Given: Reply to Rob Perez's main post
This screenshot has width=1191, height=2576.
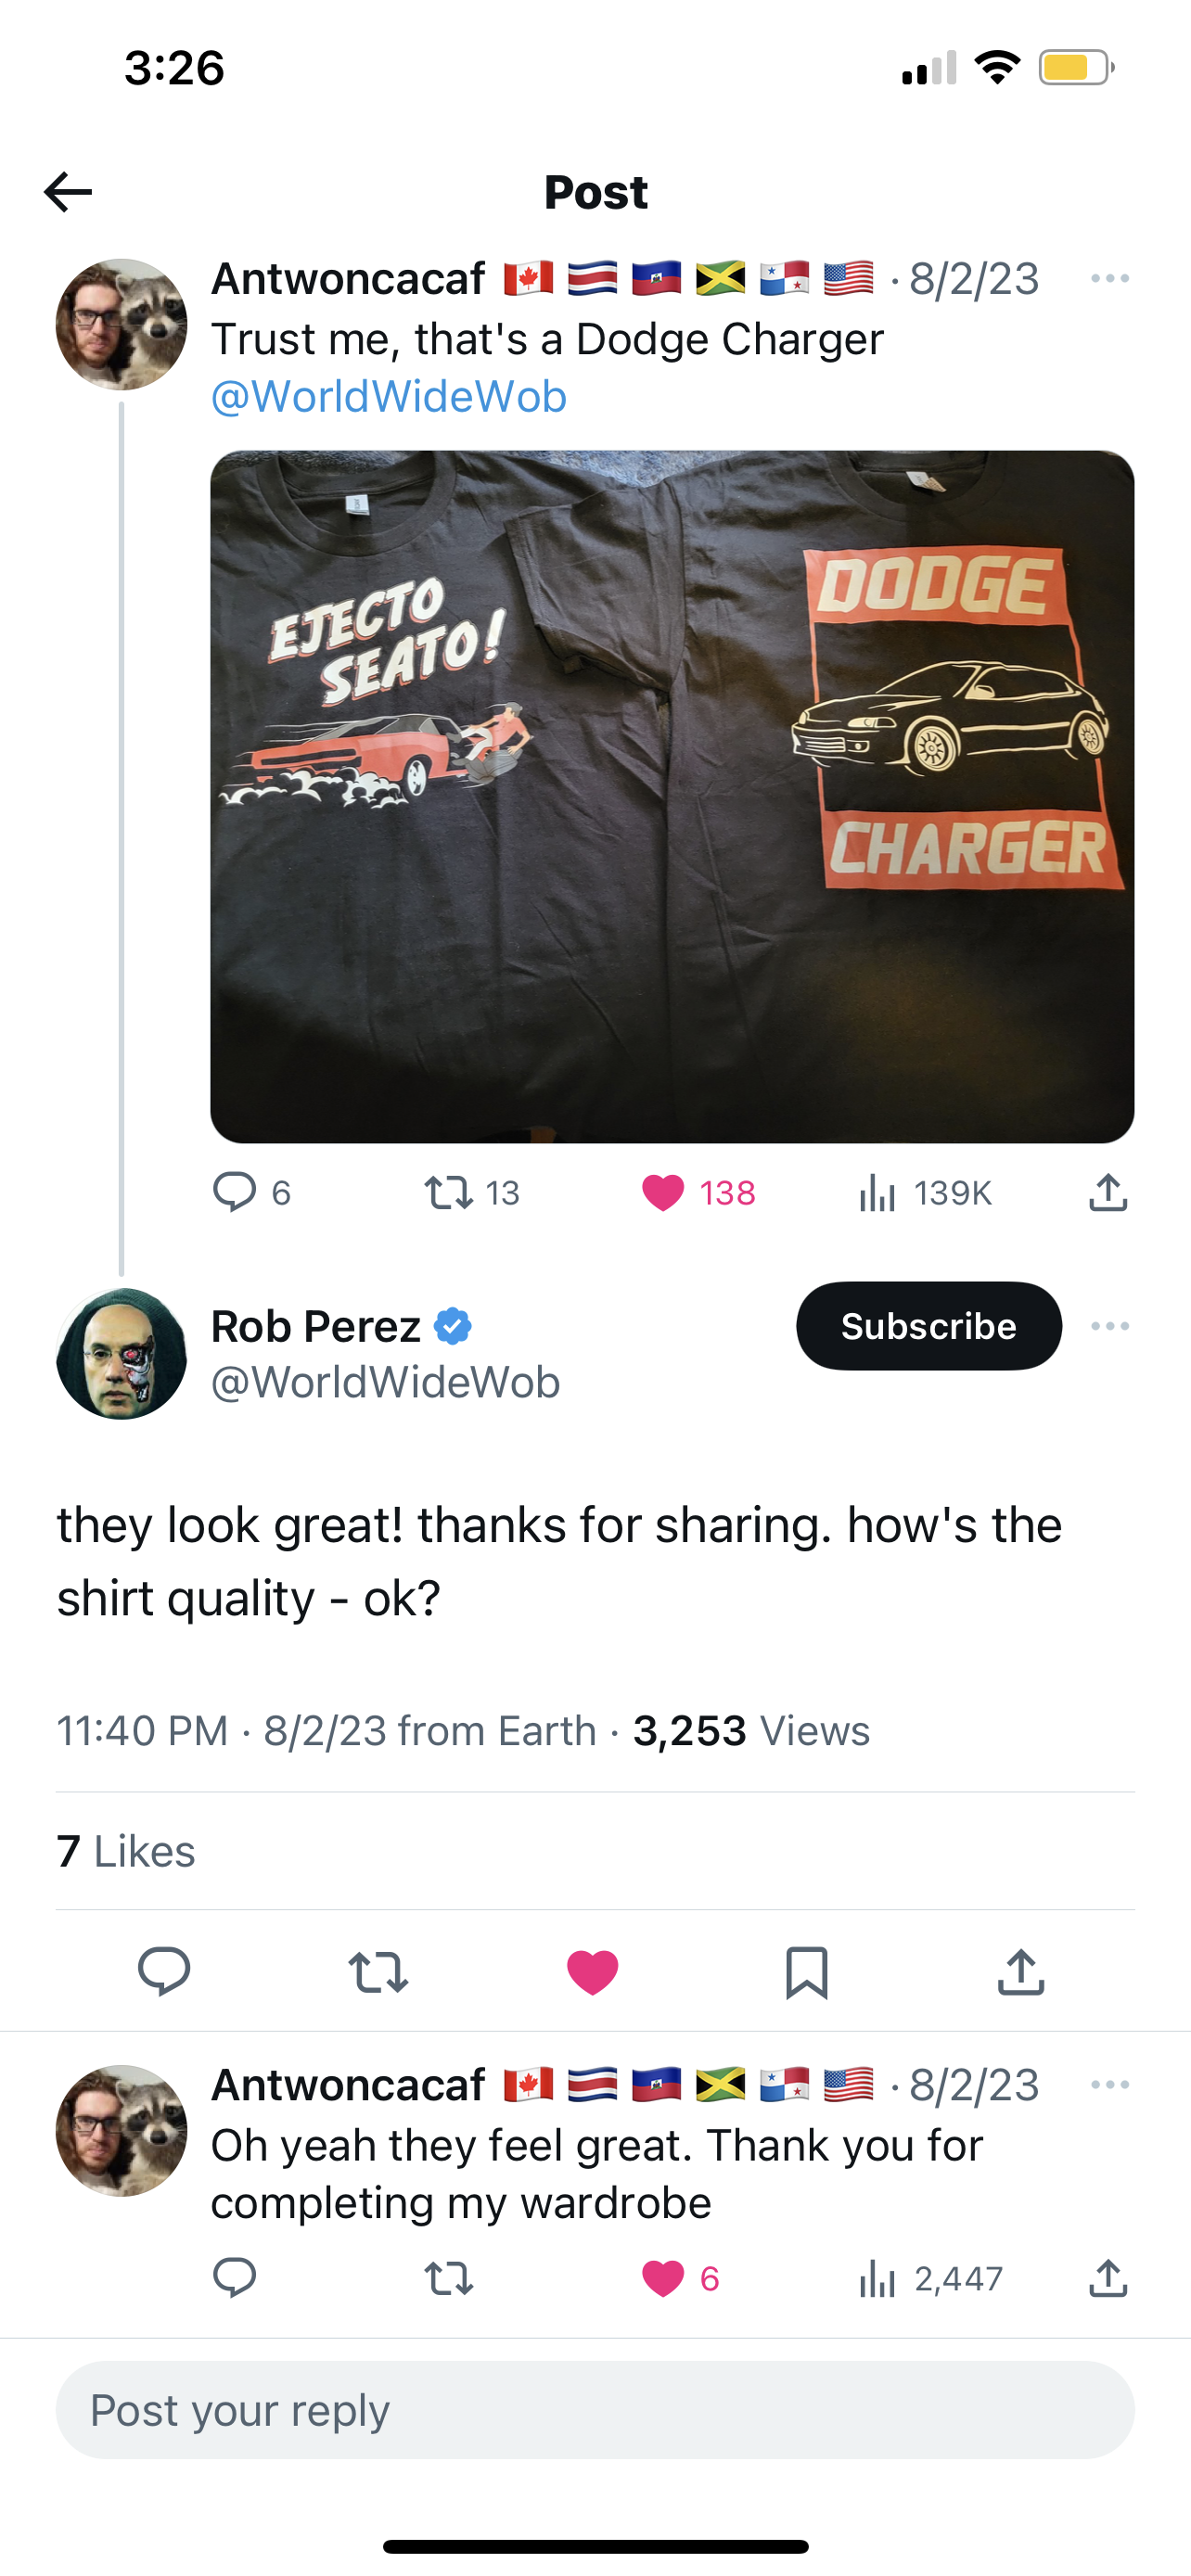Looking at the screenshot, I should (164, 1971).
